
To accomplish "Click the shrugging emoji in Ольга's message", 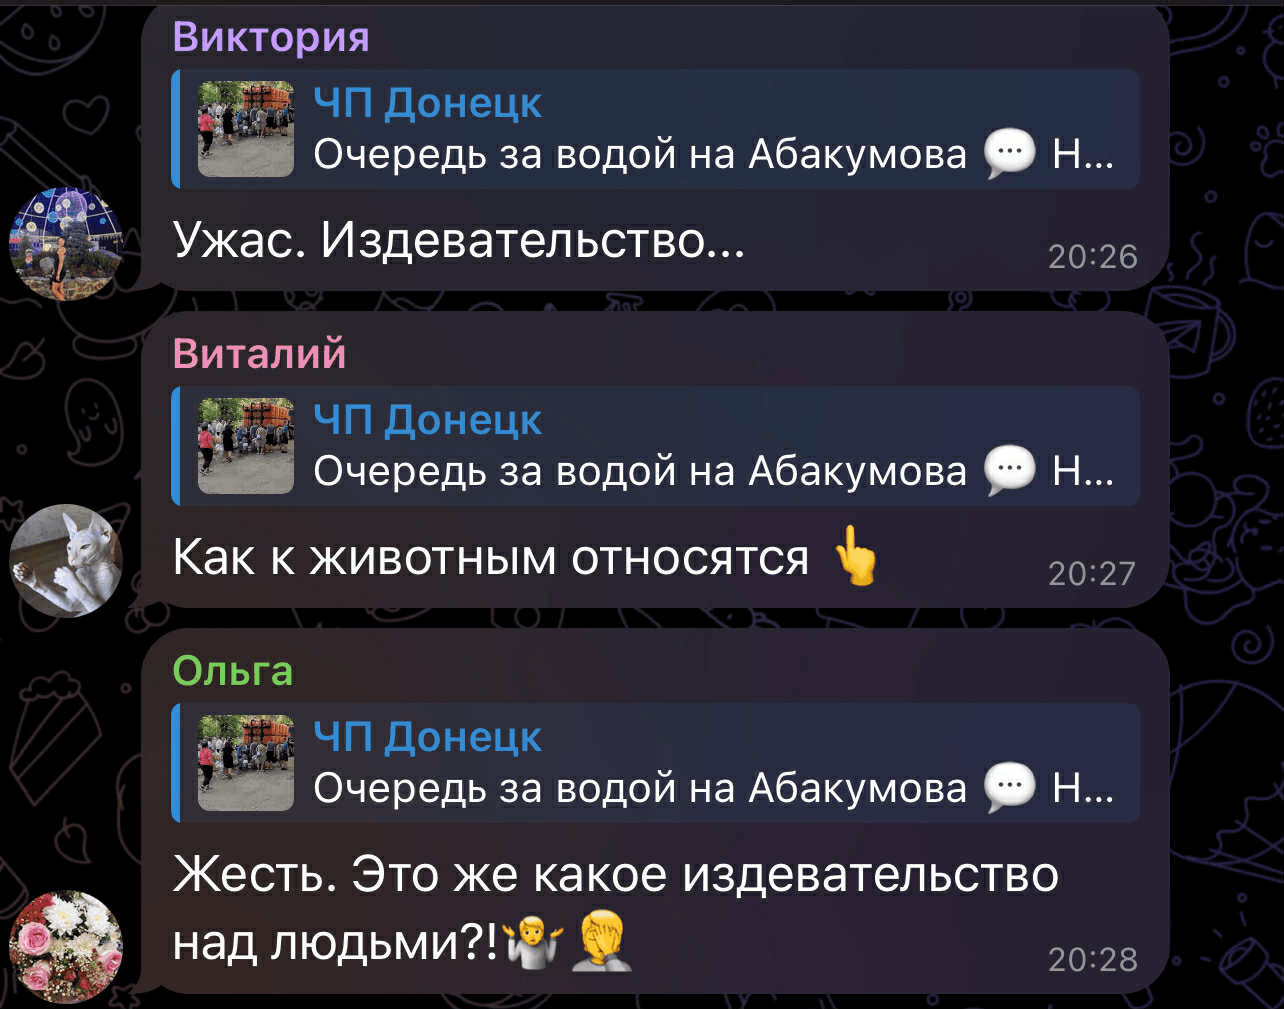I will click(x=535, y=943).
